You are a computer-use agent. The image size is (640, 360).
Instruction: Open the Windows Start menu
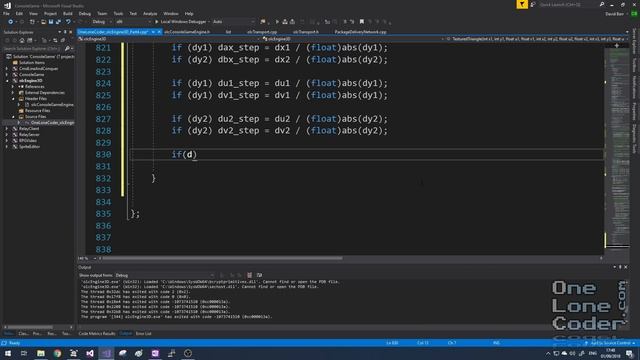8,353
